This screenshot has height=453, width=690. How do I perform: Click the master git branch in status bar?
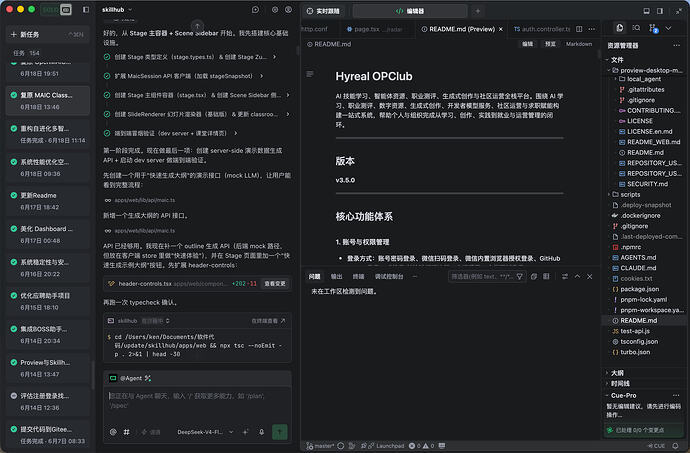[320, 446]
